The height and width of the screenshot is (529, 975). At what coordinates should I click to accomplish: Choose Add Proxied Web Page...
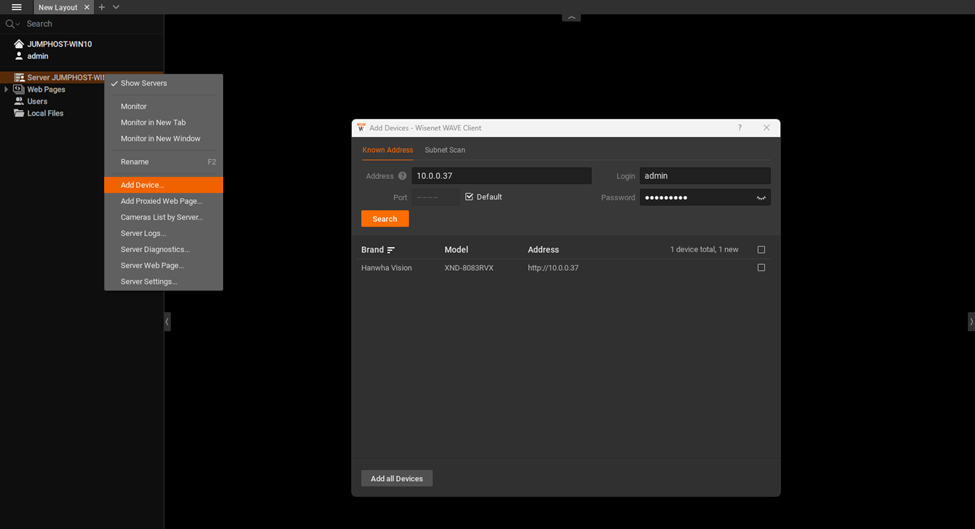coord(164,201)
